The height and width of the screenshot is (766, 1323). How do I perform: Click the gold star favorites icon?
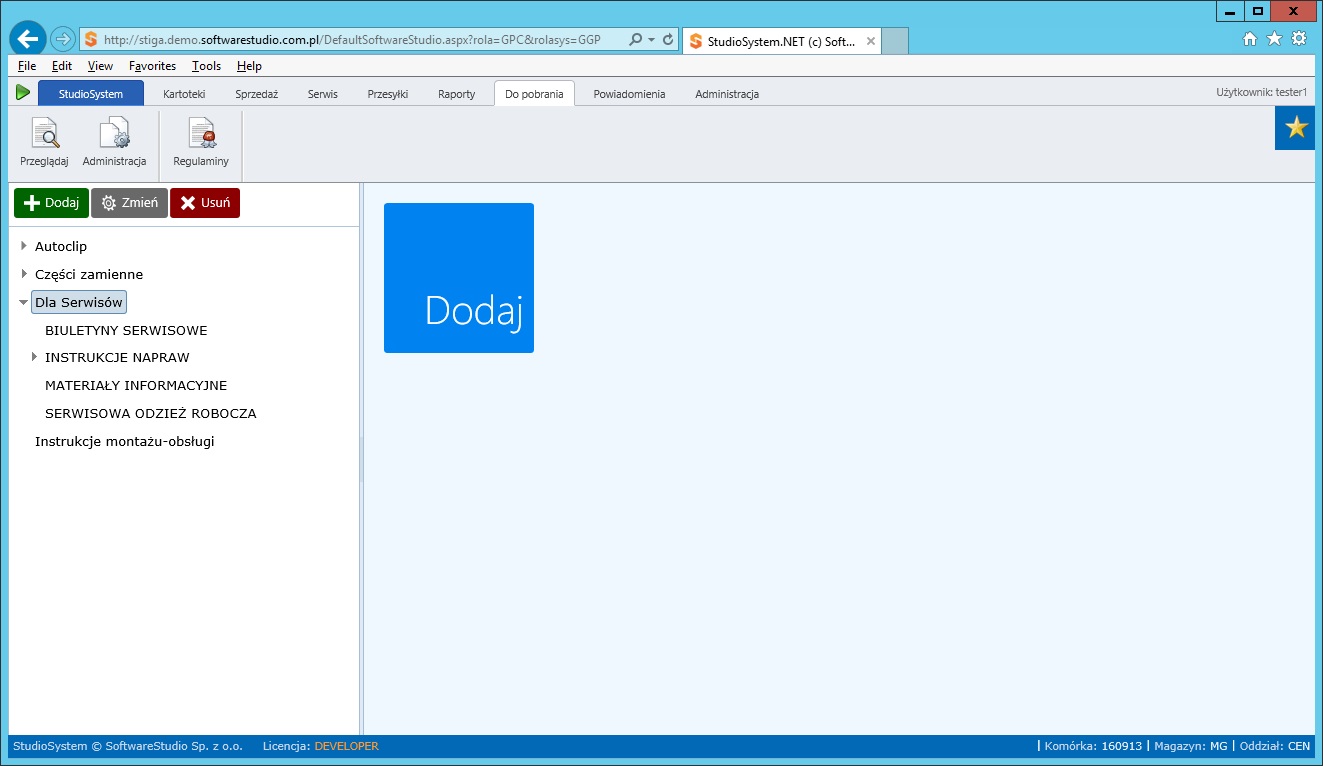1296,128
